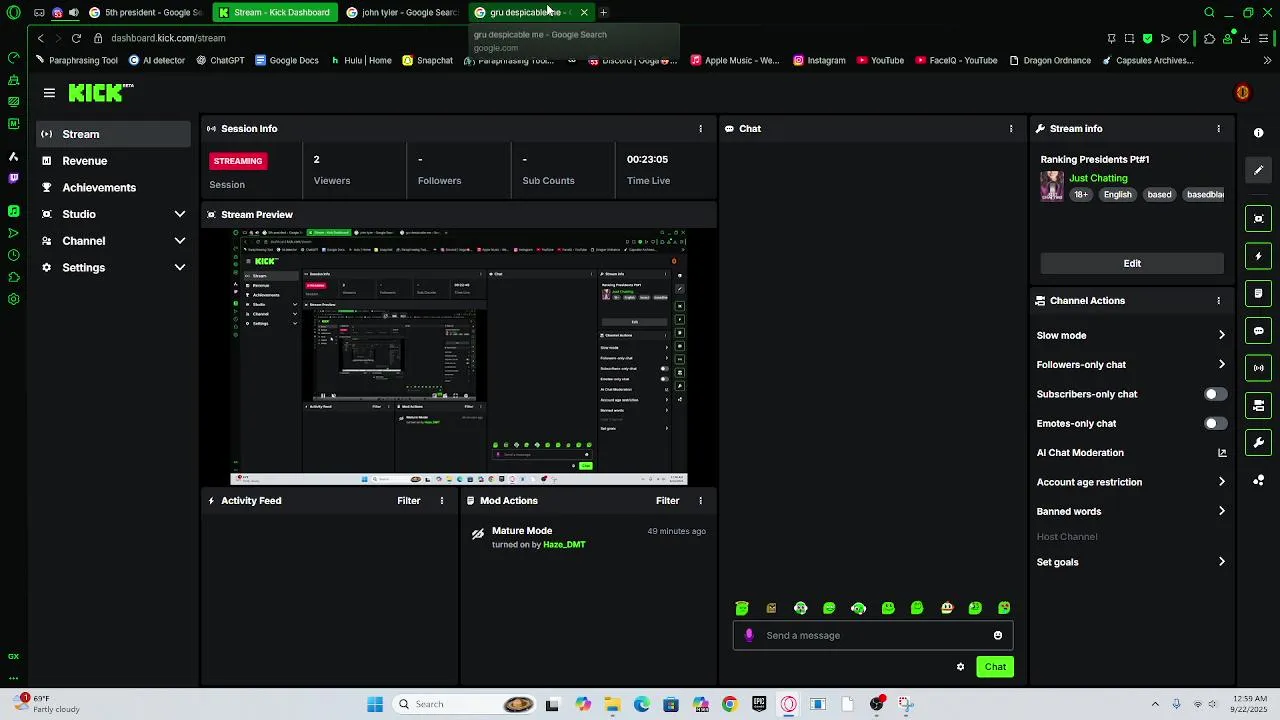The width and height of the screenshot is (1280, 720).
Task: Click the info icon in right toolbar
Action: point(1258,132)
